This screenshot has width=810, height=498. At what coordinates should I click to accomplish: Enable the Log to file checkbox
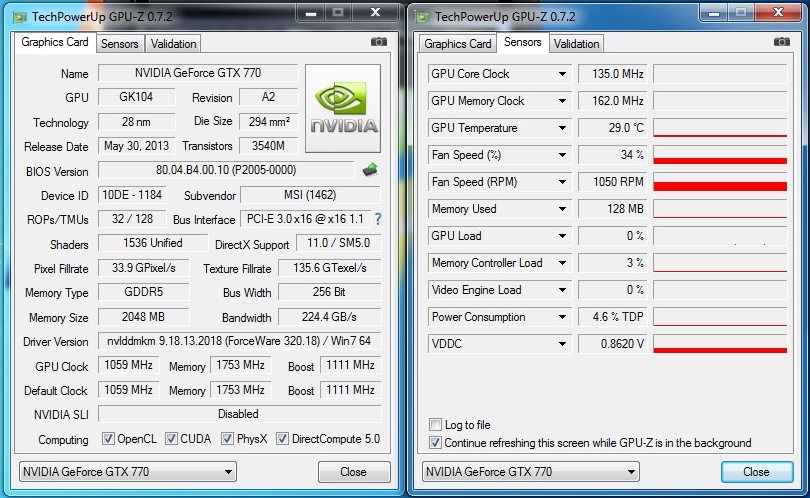435,425
